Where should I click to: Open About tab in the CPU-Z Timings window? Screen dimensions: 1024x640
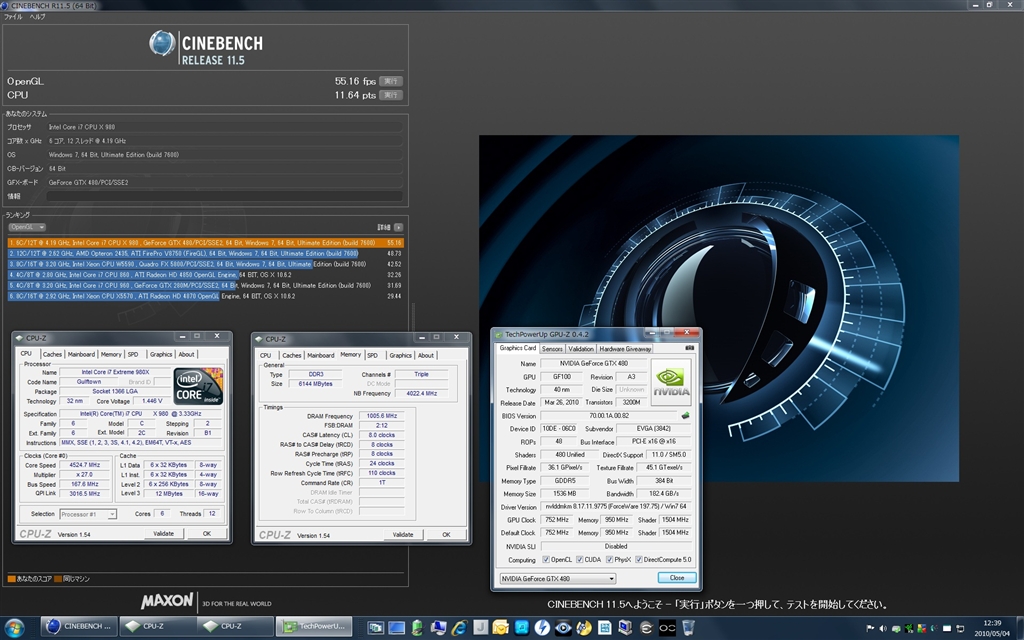pyautogui.click(x=426, y=355)
